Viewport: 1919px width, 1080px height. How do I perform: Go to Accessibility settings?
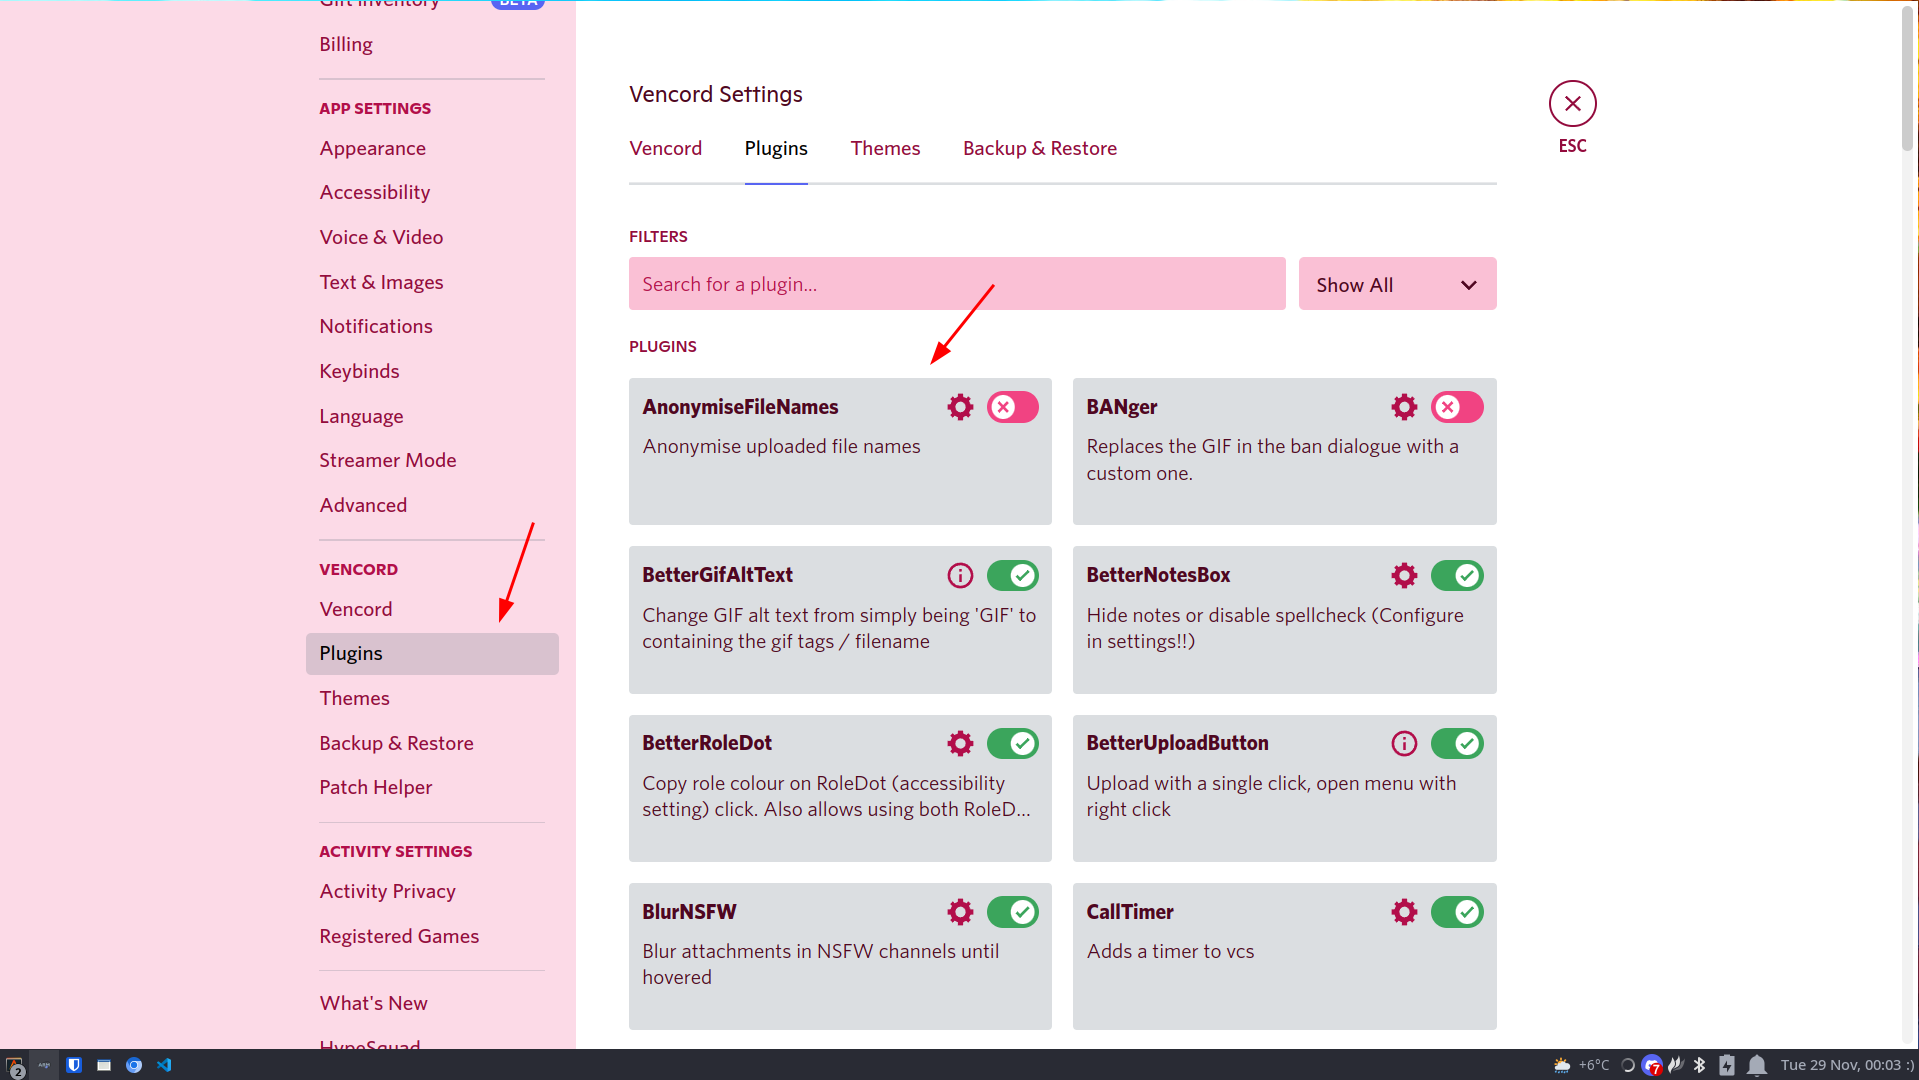point(432,192)
